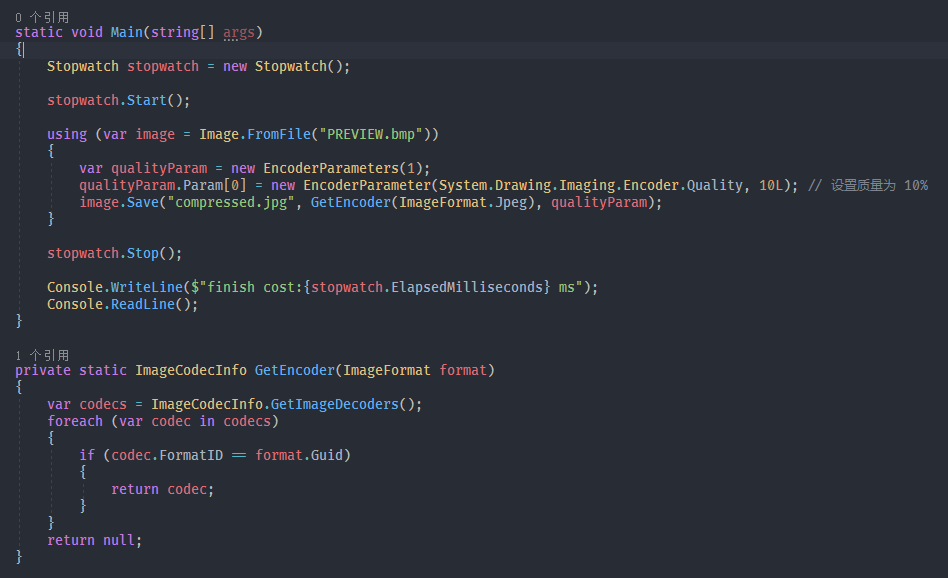The image size is (948, 578).
Task: Click the Main method name
Action: pyautogui.click(x=126, y=32)
